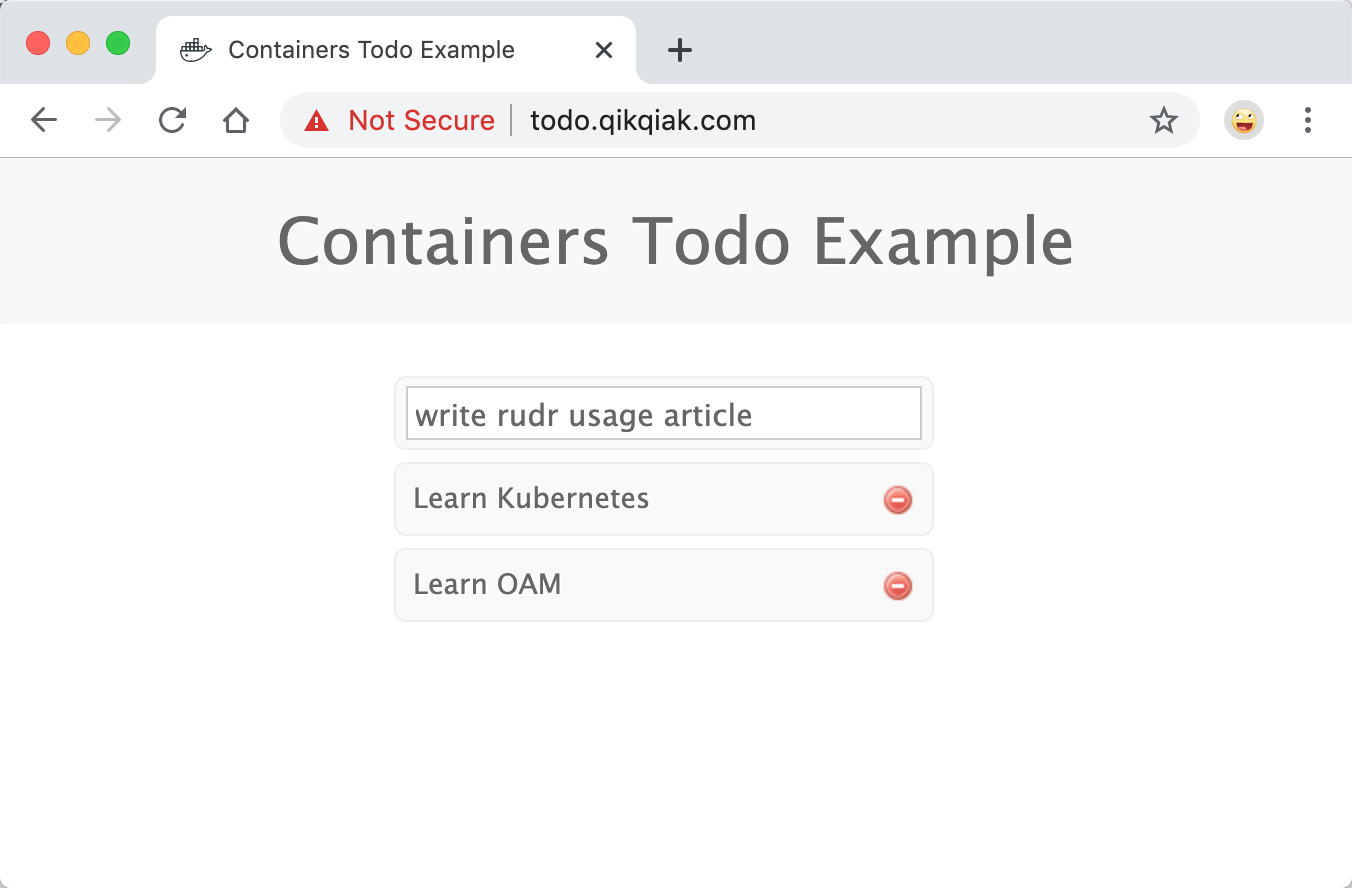Click the todo.qikqiak.com address bar
Viewport: 1352px width, 888px height.
click(740, 121)
